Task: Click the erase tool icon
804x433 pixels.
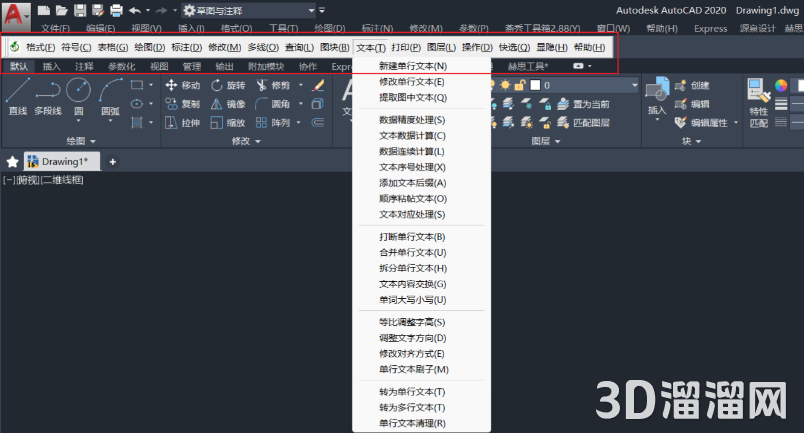Action: click(x=318, y=85)
